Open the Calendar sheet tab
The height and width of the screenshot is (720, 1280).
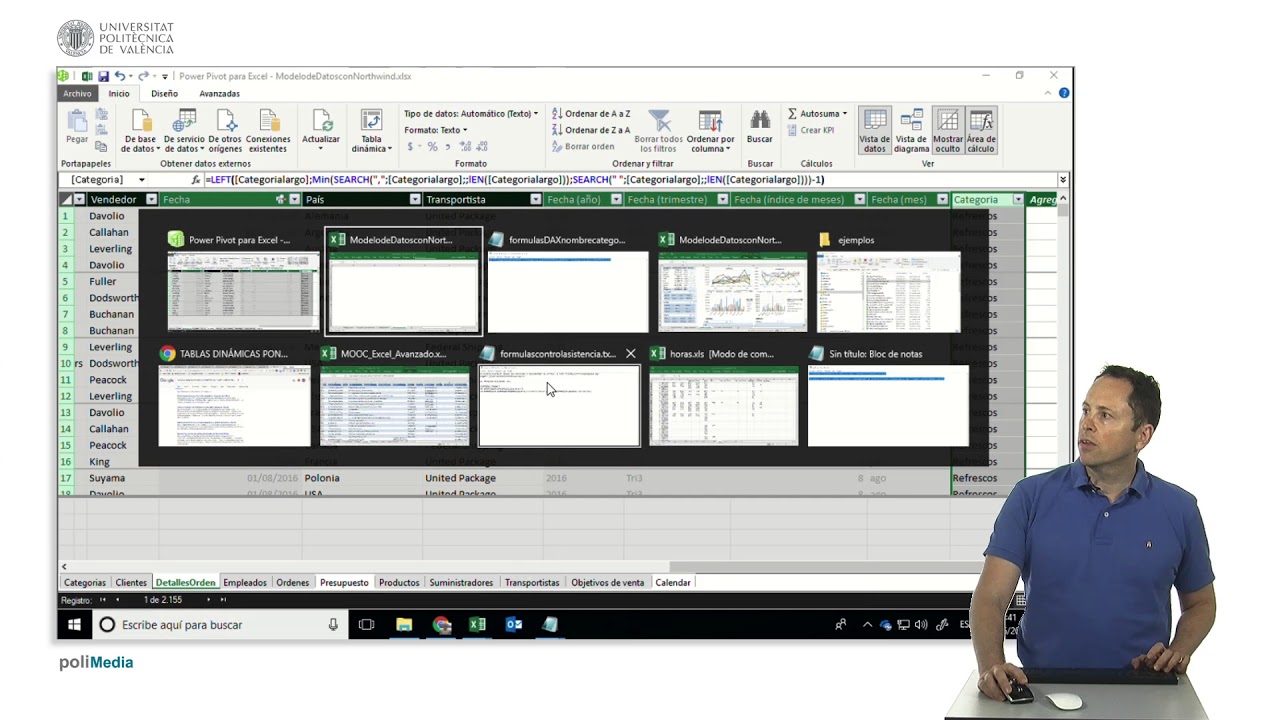tap(673, 582)
